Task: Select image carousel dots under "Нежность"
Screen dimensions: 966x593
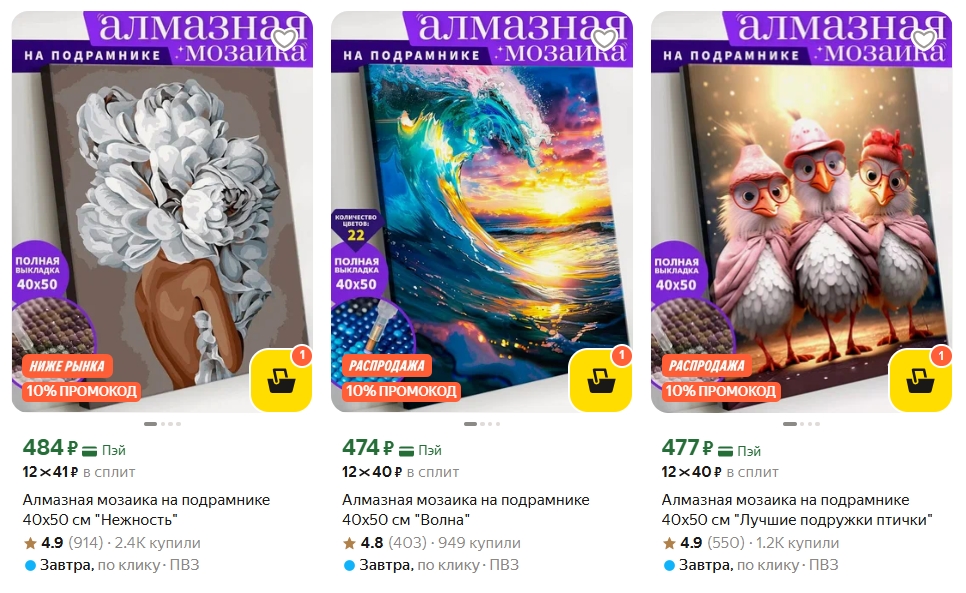Action: coord(162,424)
